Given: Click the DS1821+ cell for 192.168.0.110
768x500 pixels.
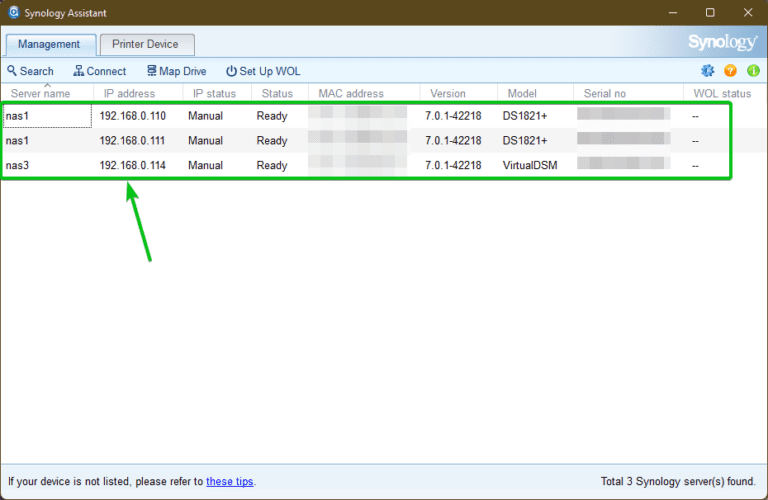Looking at the screenshot, I should (525, 116).
